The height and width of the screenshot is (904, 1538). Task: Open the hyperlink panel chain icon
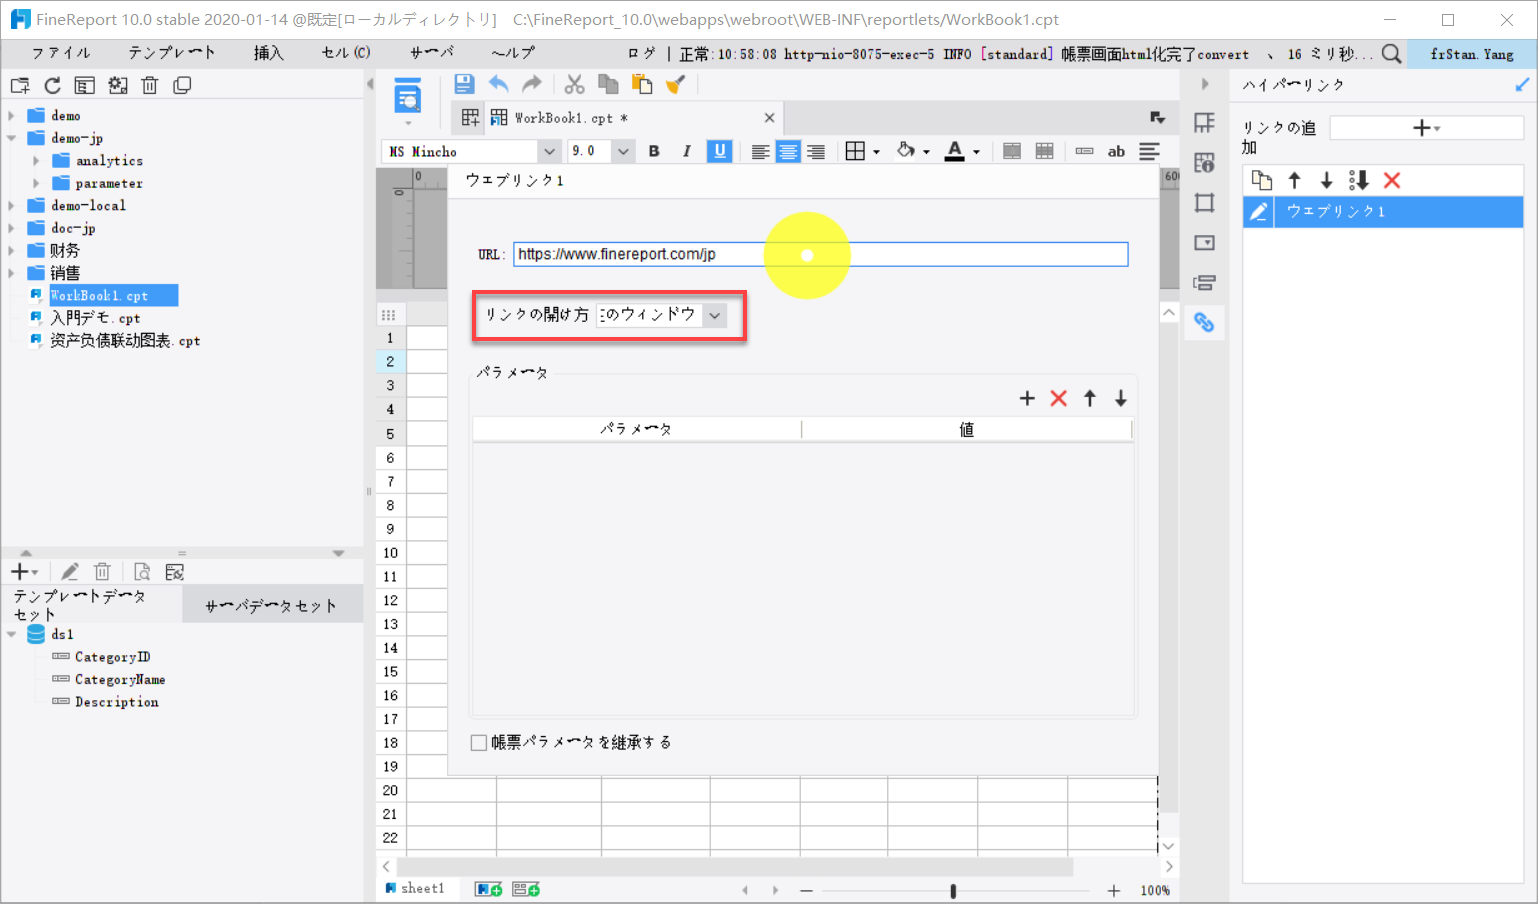pos(1204,322)
